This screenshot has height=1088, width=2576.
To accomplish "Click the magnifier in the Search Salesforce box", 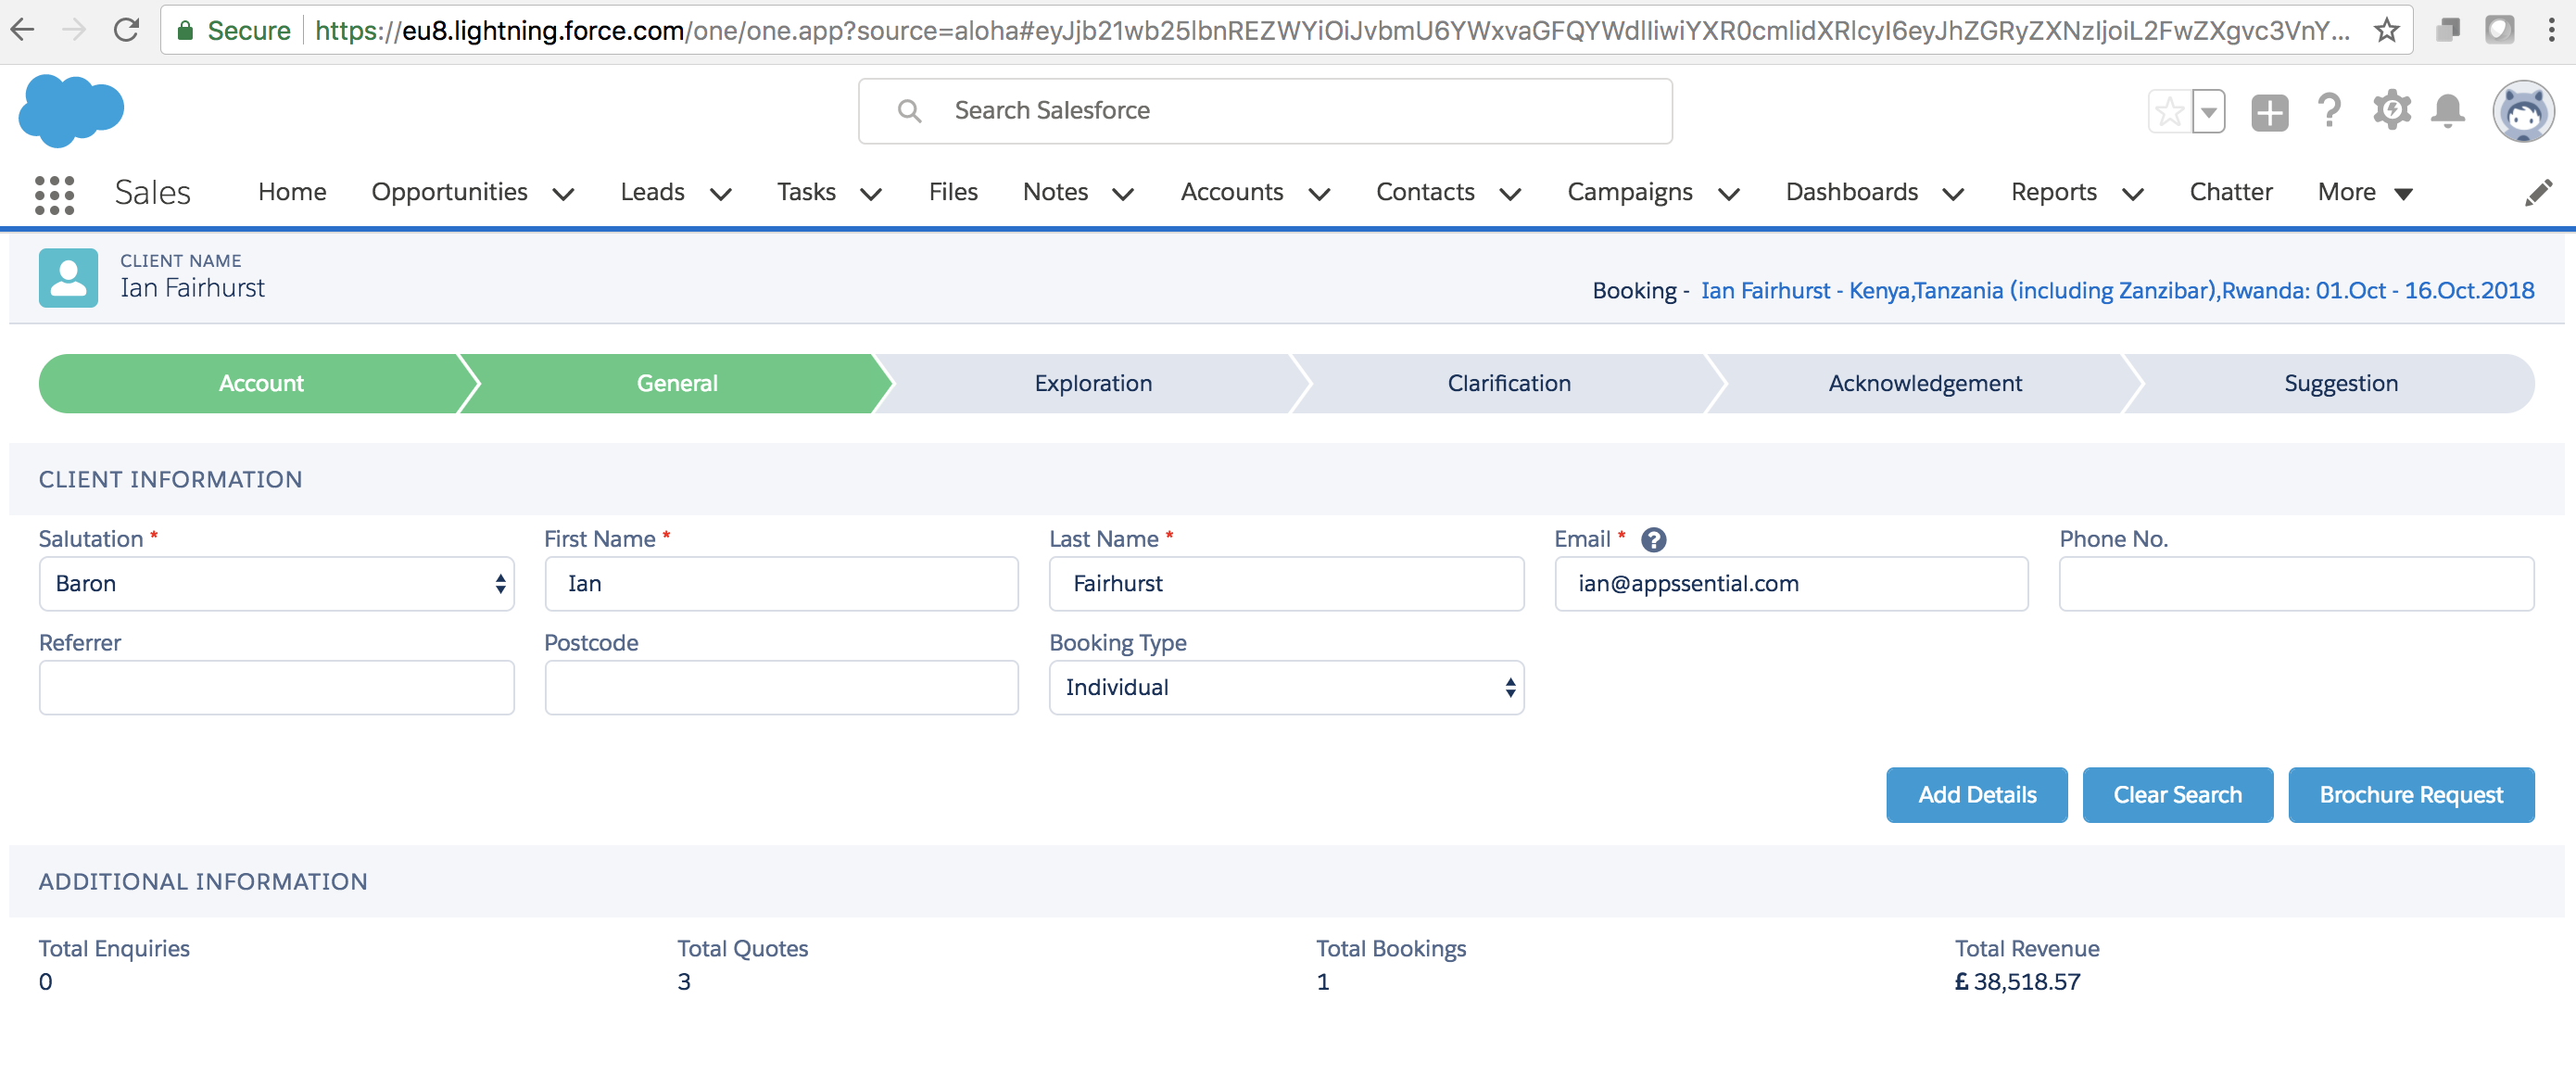I will coord(909,110).
